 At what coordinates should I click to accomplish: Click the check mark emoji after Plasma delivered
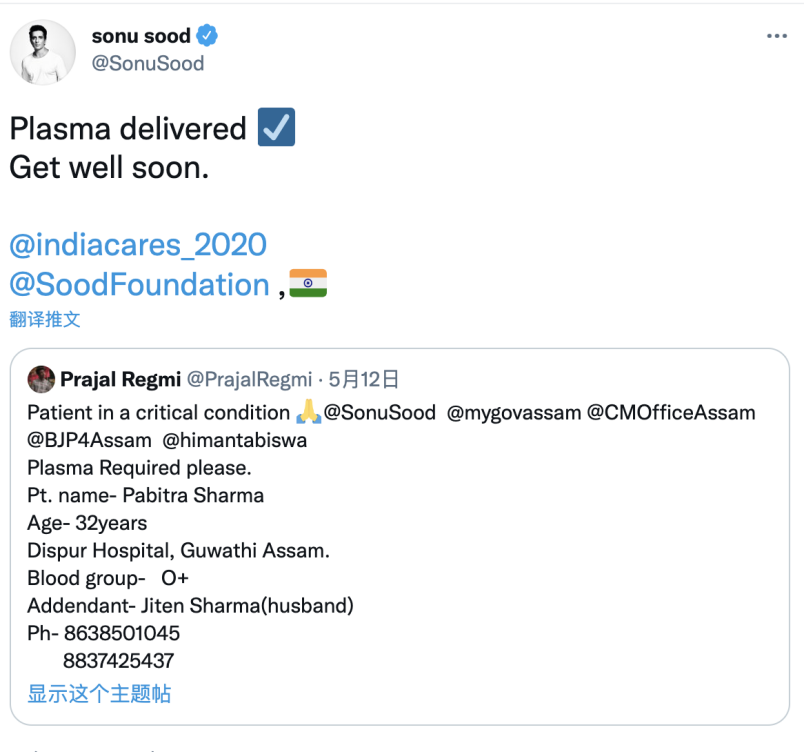[276, 128]
